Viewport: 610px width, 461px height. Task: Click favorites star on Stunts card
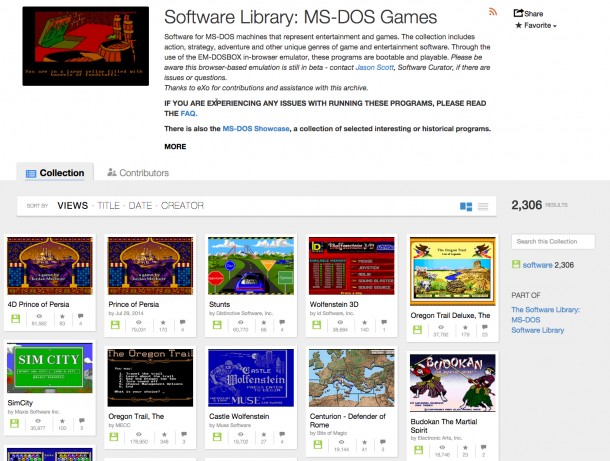point(264,323)
